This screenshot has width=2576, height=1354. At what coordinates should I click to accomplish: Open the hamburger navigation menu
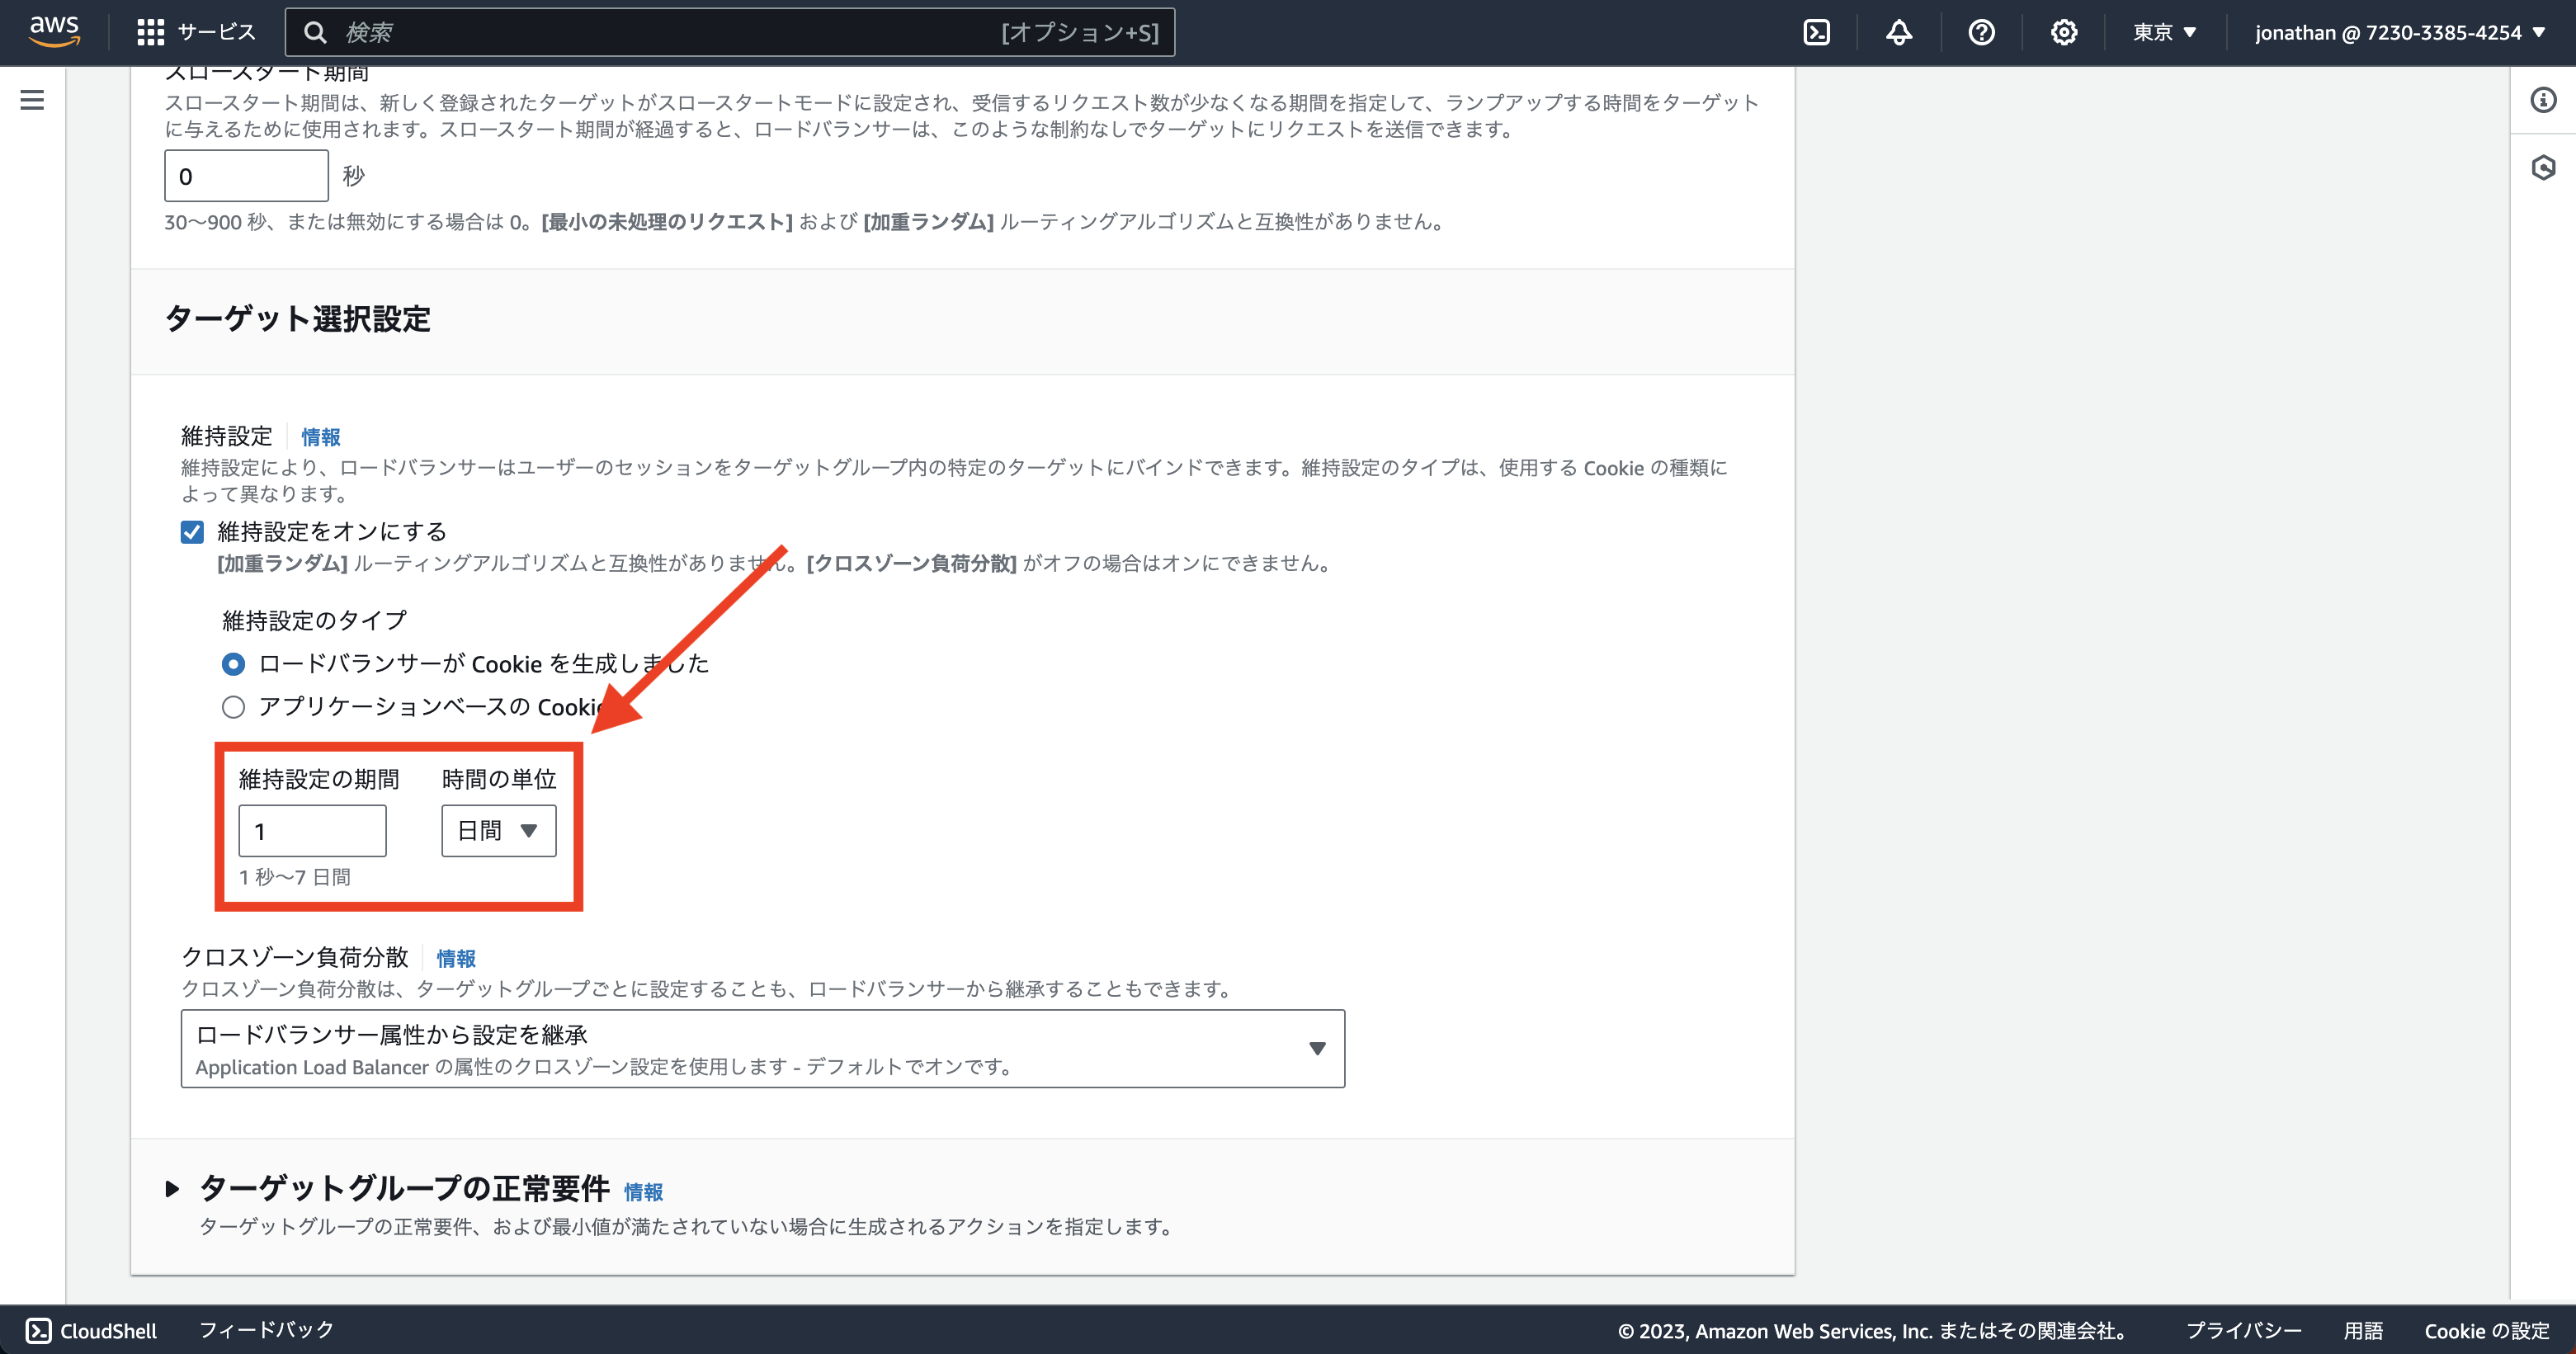coord(33,99)
